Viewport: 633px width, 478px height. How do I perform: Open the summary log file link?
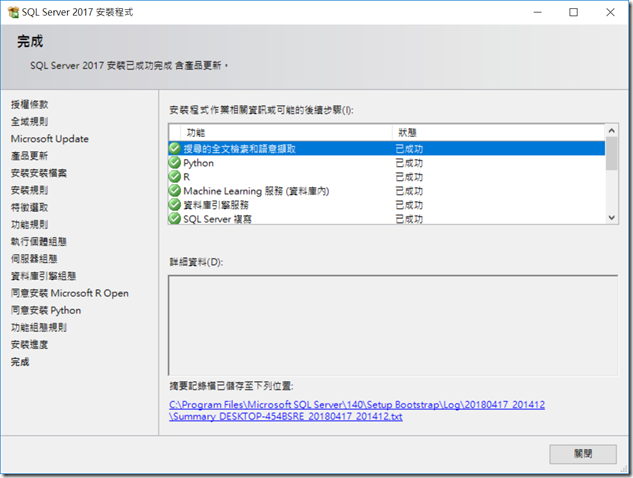click(x=357, y=410)
